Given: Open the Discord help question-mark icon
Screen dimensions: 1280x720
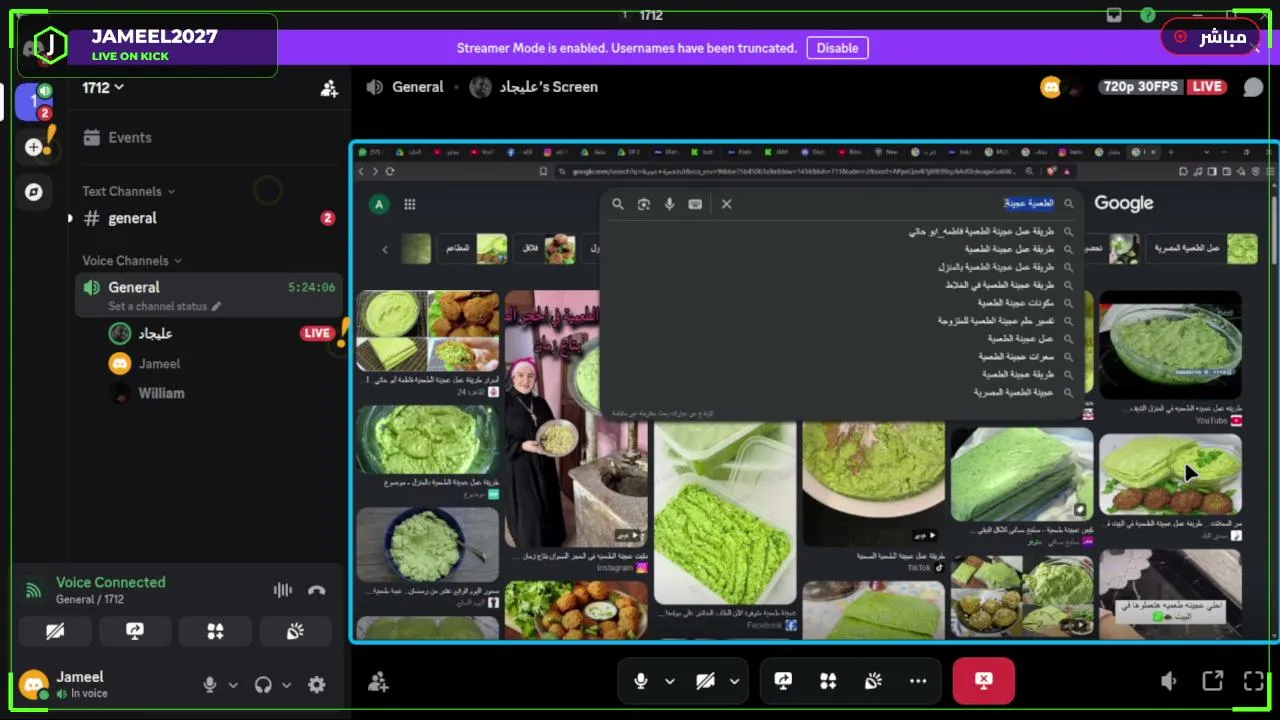Looking at the screenshot, I should 1148,15.
